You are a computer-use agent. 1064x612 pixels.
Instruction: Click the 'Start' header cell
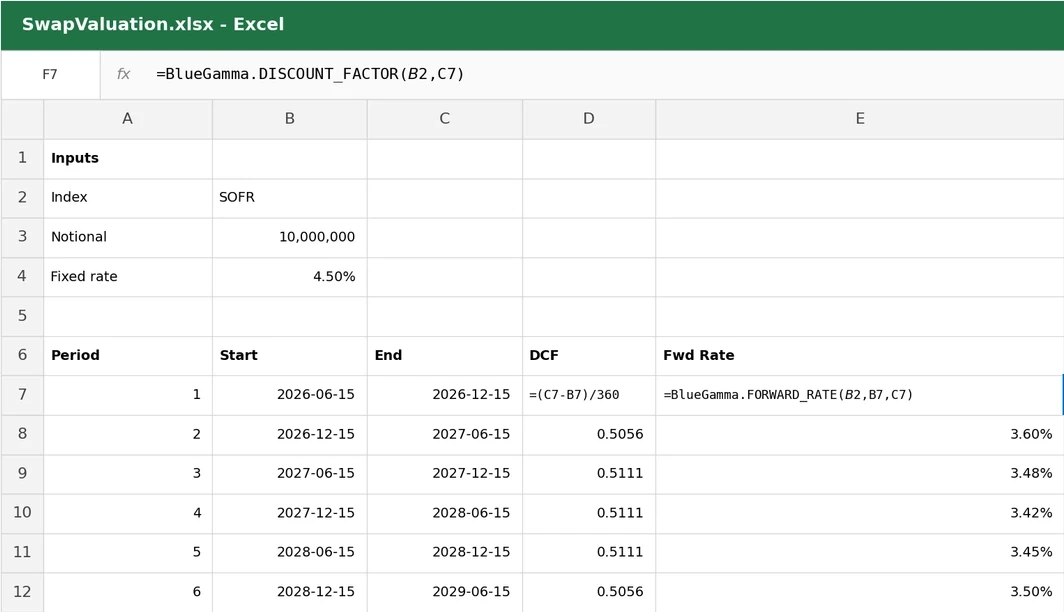click(x=290, y=356)
